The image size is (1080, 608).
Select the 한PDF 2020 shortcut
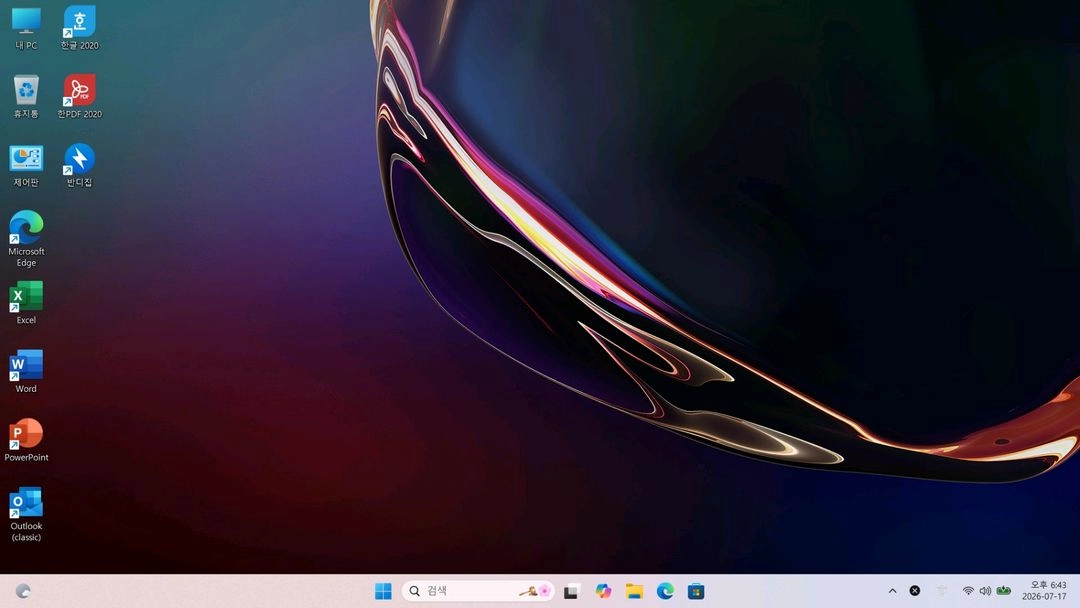coord(79,96)
